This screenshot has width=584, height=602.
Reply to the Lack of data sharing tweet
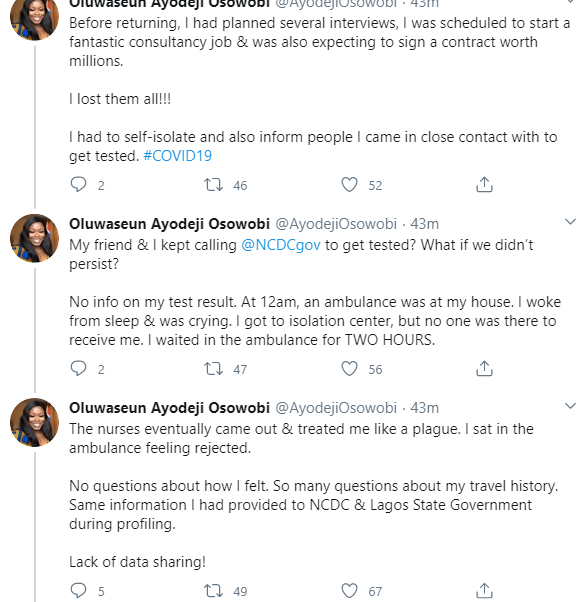pyautogui.click(x=79, y=590)
